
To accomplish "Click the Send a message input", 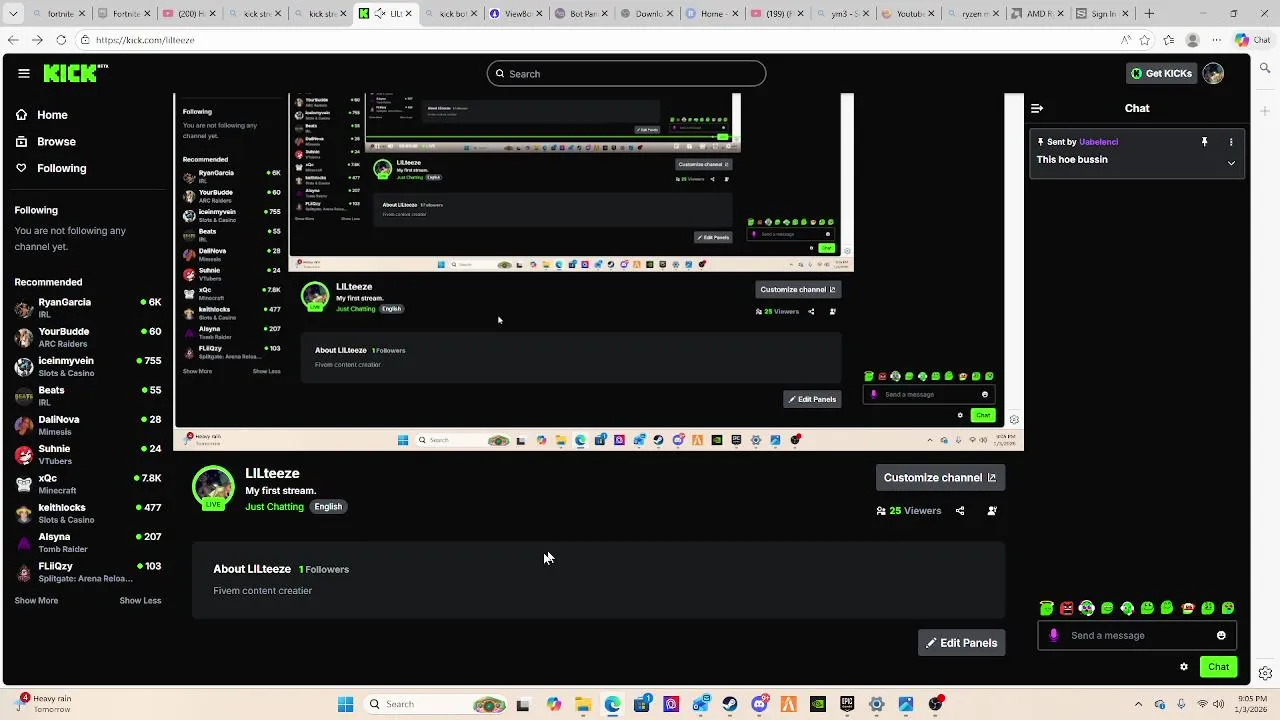I will [x=1136, y=636].
